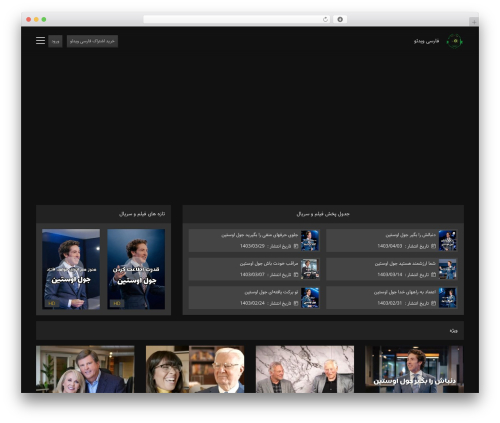Click the calendar icon next to date 1403/03/14
This screenshot has height=423, width=500.
pyautogui.click(x=433, y=275)
